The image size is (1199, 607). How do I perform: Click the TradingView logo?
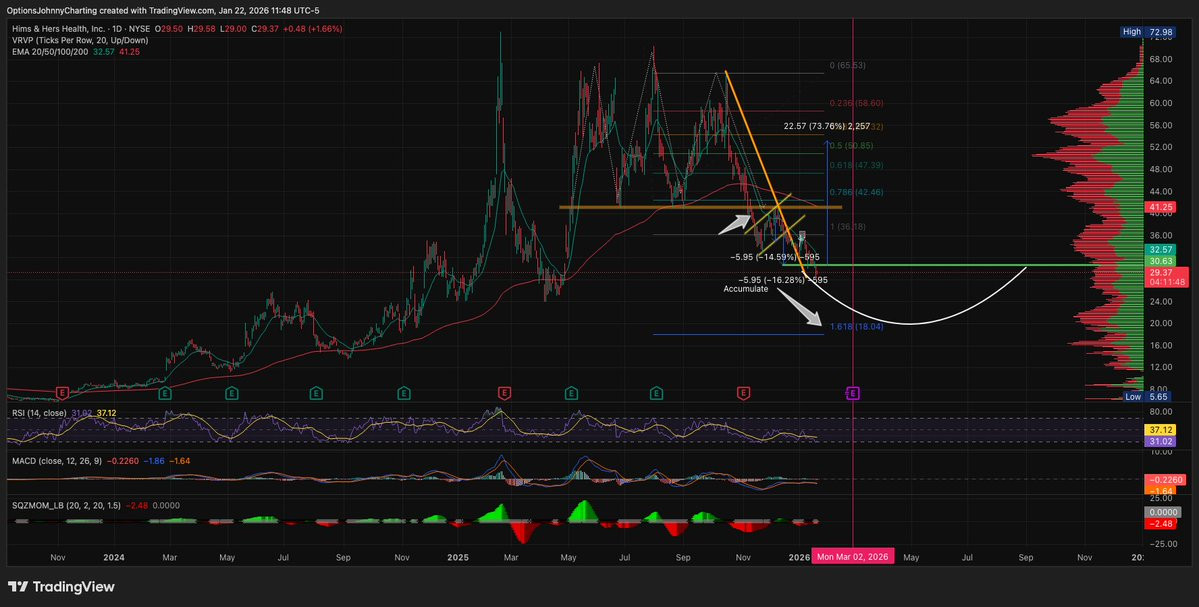[x=61, y=587]
